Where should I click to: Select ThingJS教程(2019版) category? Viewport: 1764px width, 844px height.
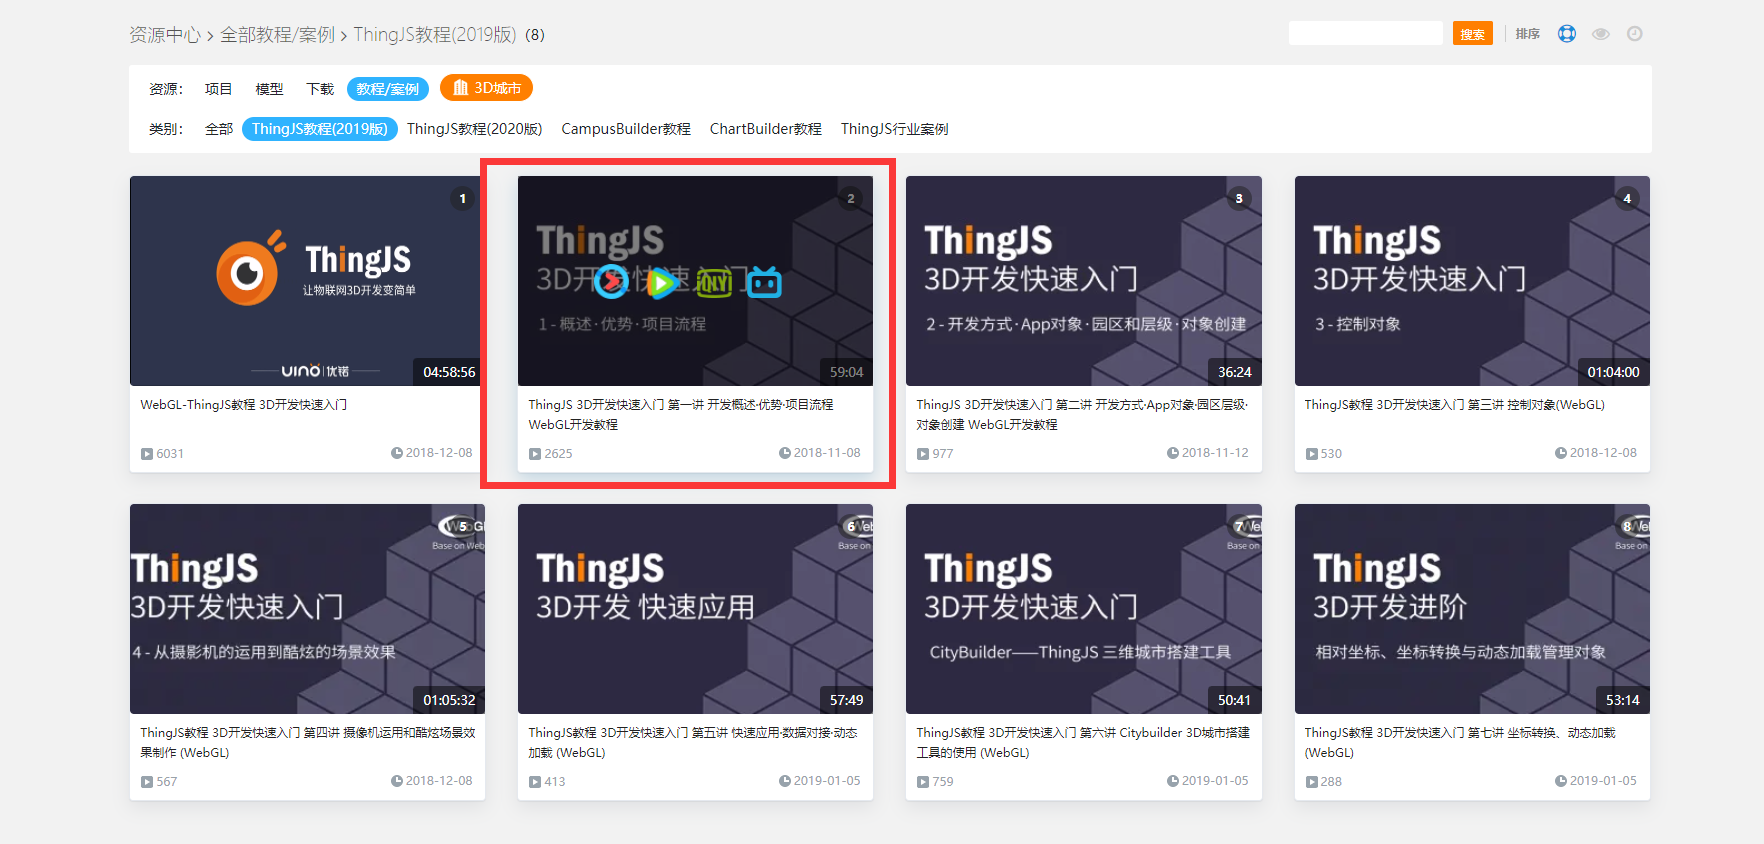click(320, 129)
